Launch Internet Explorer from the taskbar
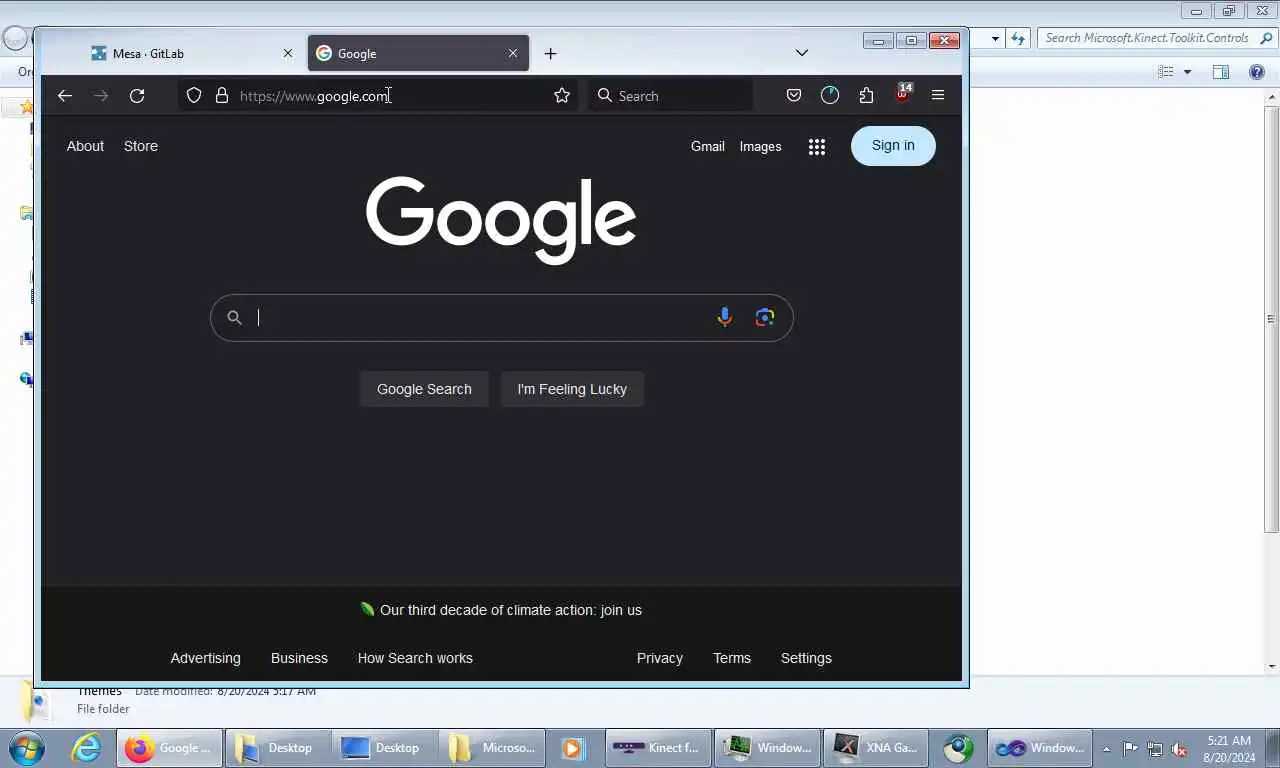Image resolution: width=1280 pixels, height=768 pixels. coord(86,747)
